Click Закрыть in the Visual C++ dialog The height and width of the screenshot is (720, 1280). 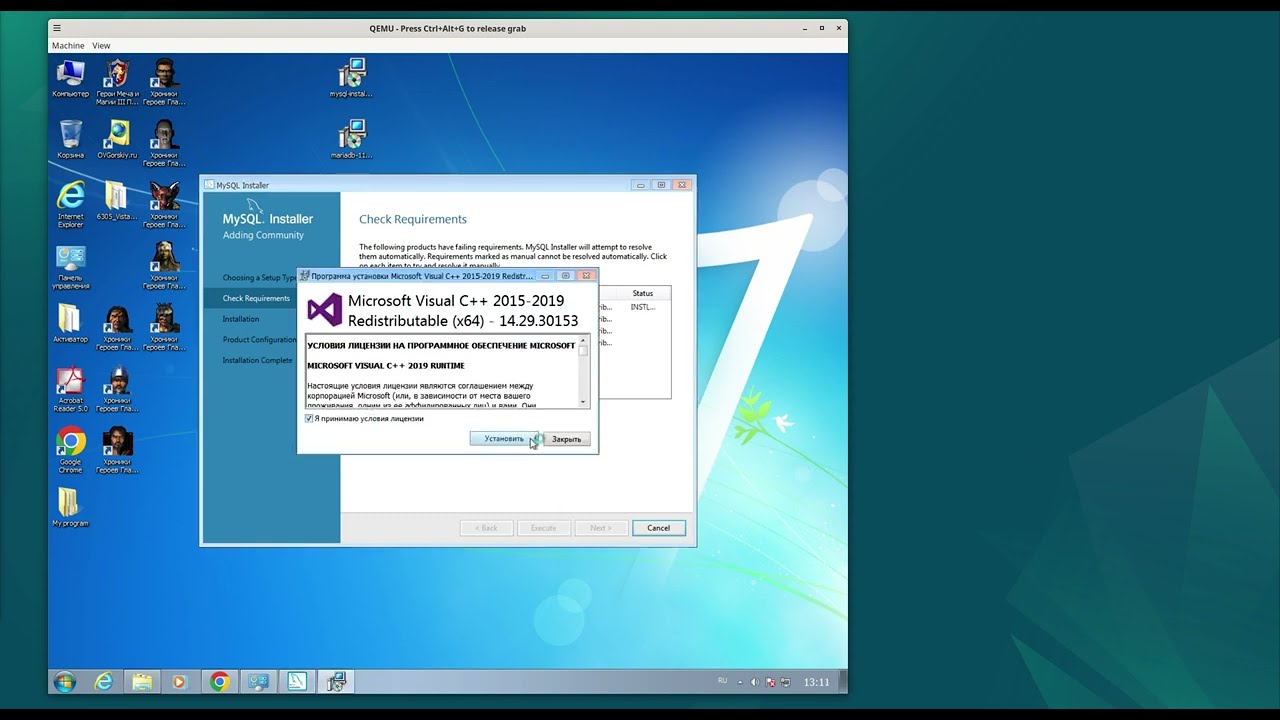pos(566,439)
